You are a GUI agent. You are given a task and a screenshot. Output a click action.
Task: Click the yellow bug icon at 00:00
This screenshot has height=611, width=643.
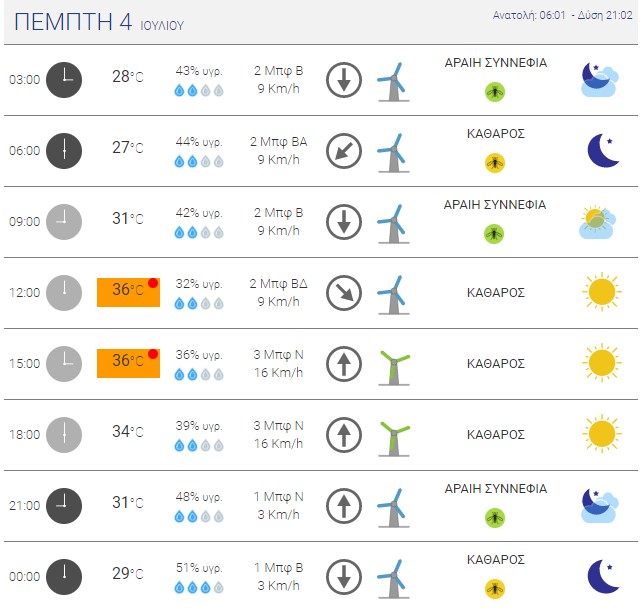point(495,588)
